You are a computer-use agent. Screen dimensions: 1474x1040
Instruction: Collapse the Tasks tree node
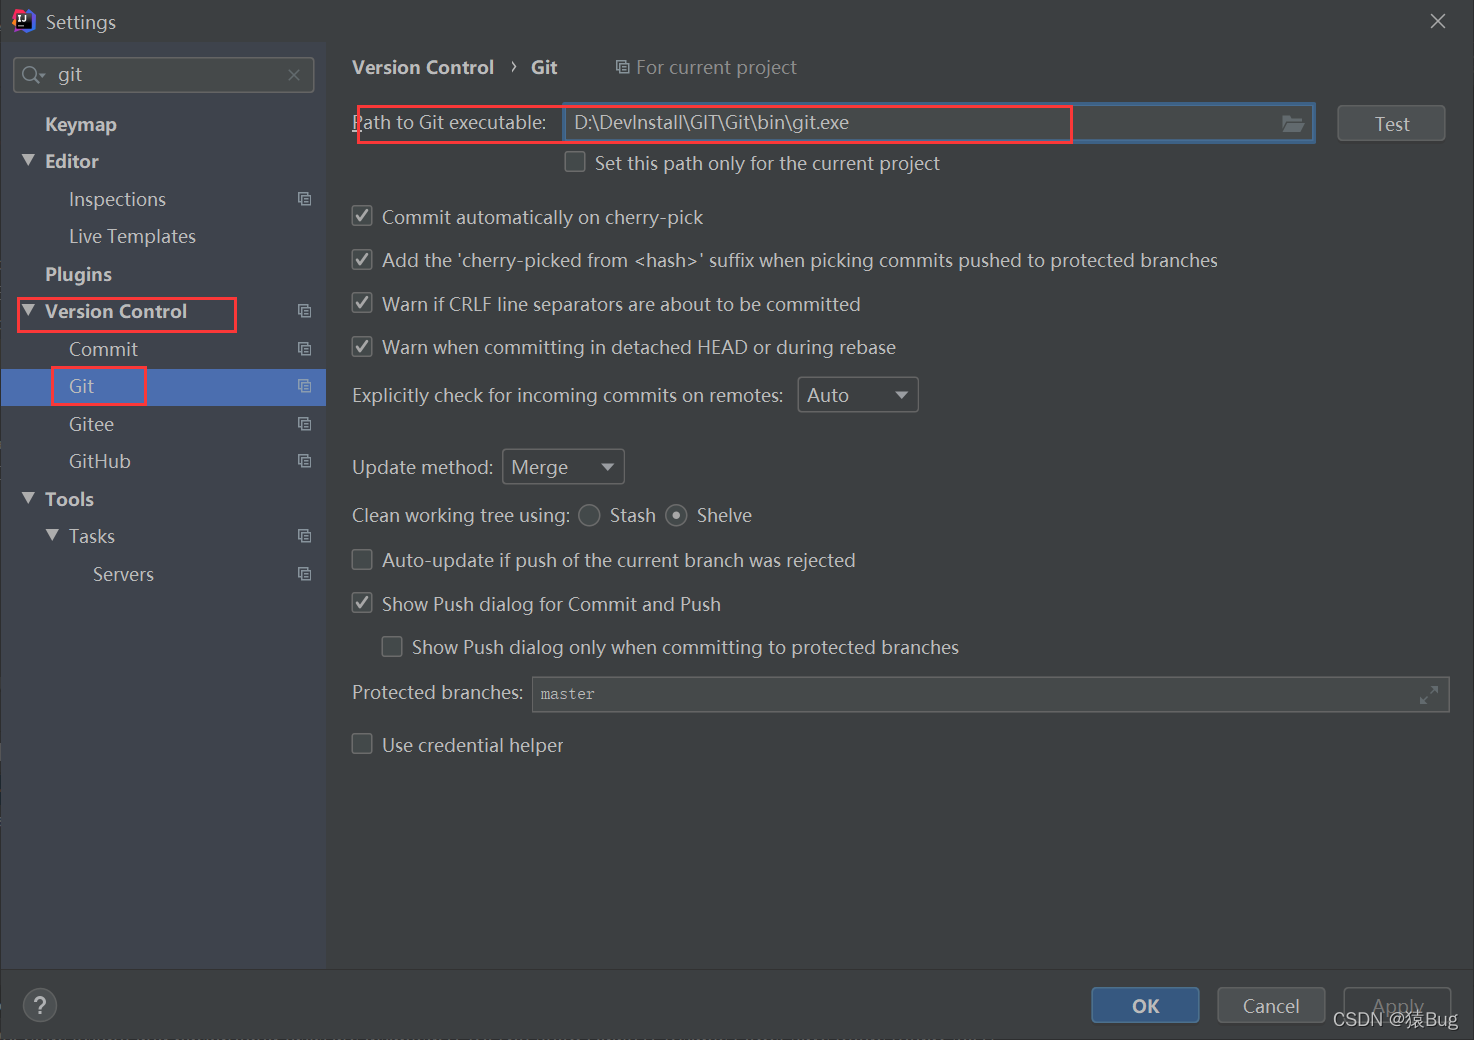click(52, 536)
